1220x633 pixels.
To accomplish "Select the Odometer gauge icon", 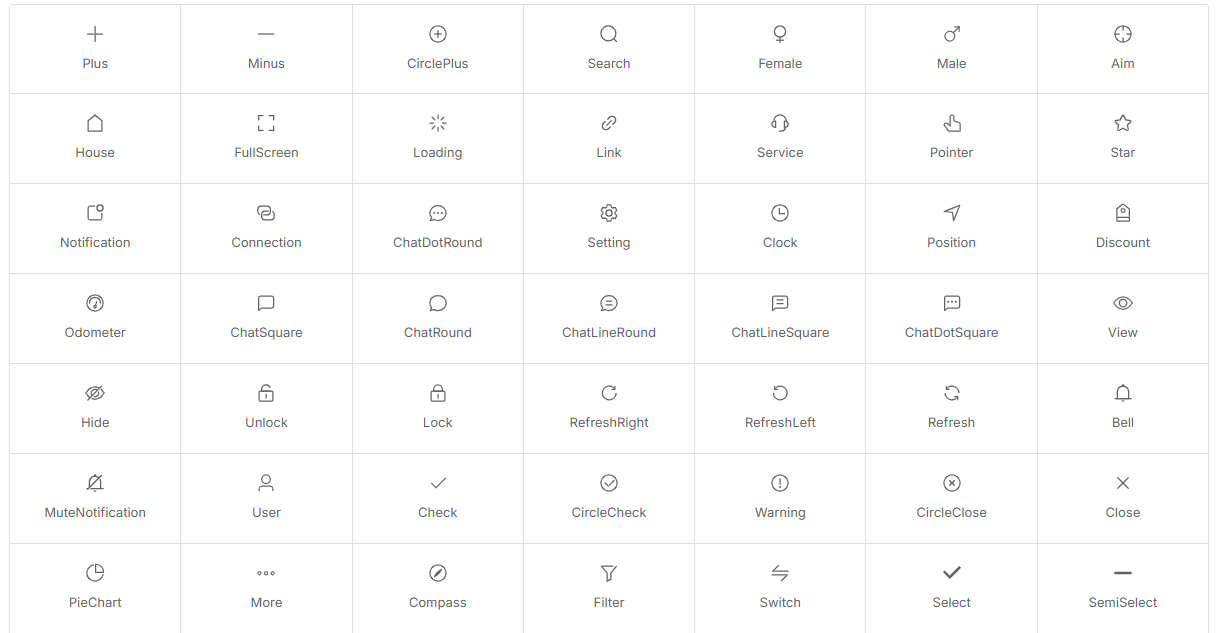I will pos(95,303).
